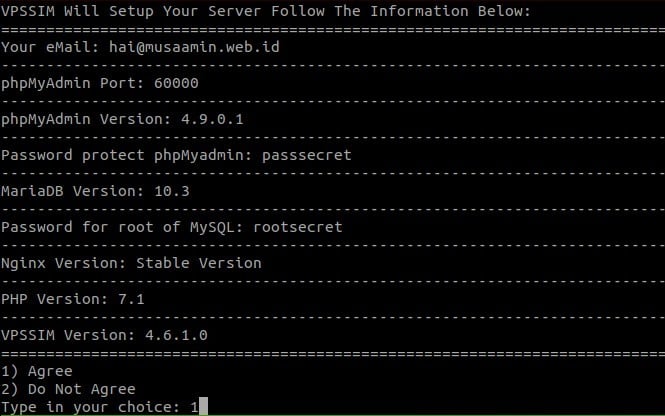Select the "1) Agree" option line

[37, 371]
